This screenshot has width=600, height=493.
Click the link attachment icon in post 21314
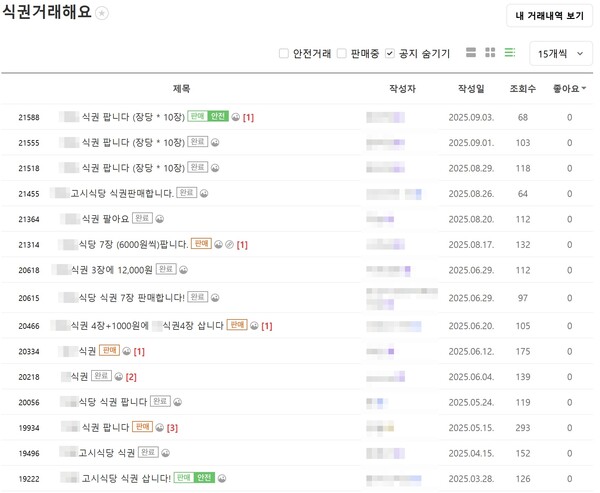click(230, 244)
